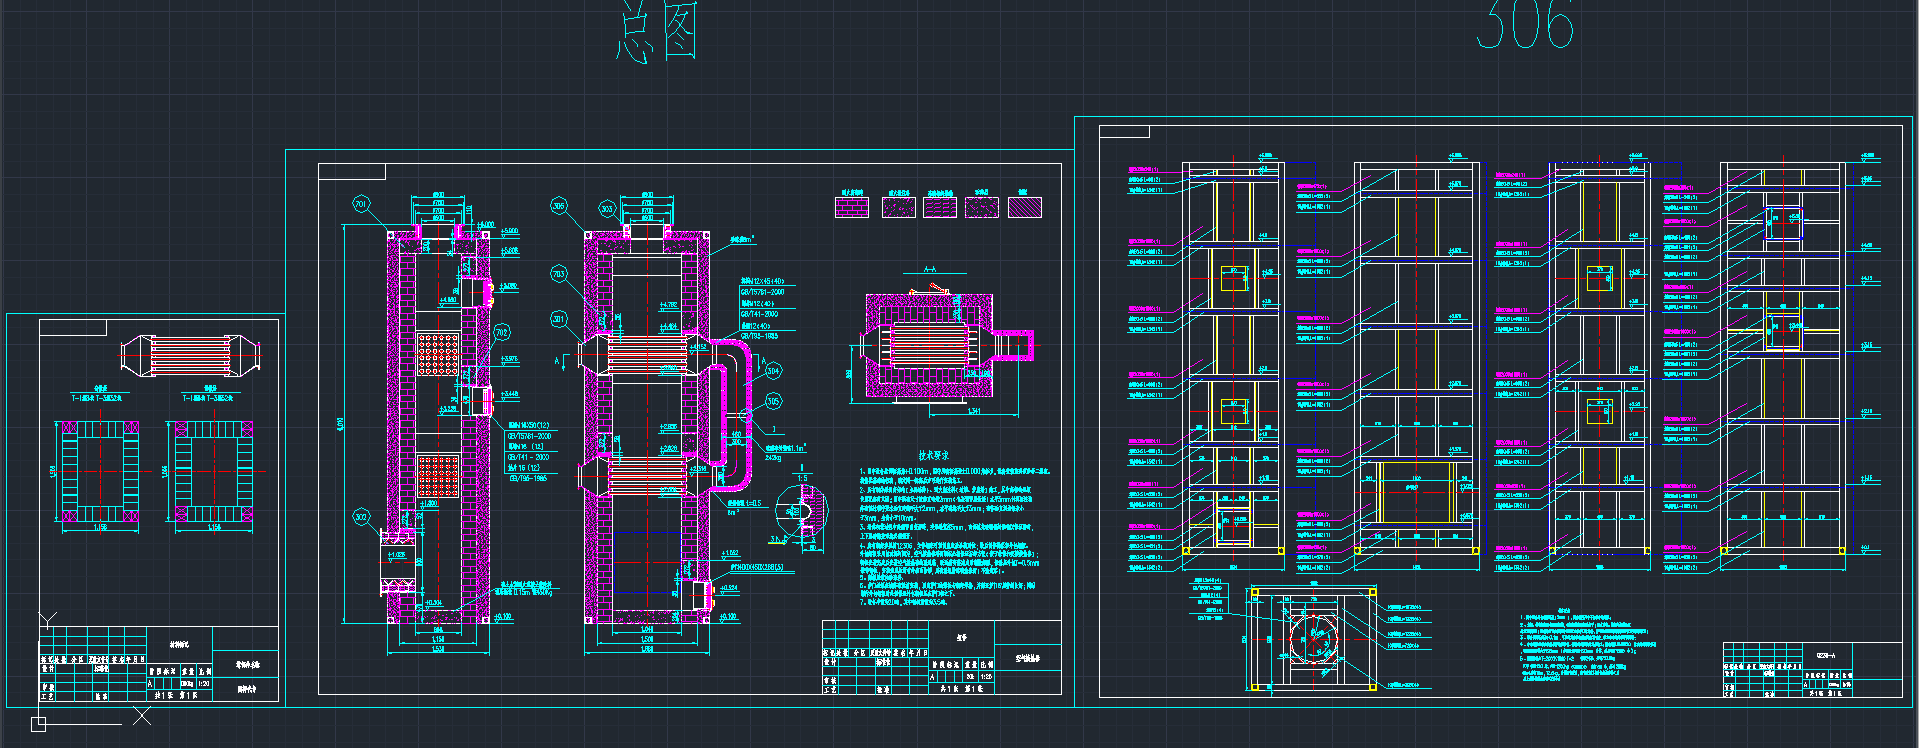
Task: Click the large '306' title text
Action: [x=1525, y=26]
